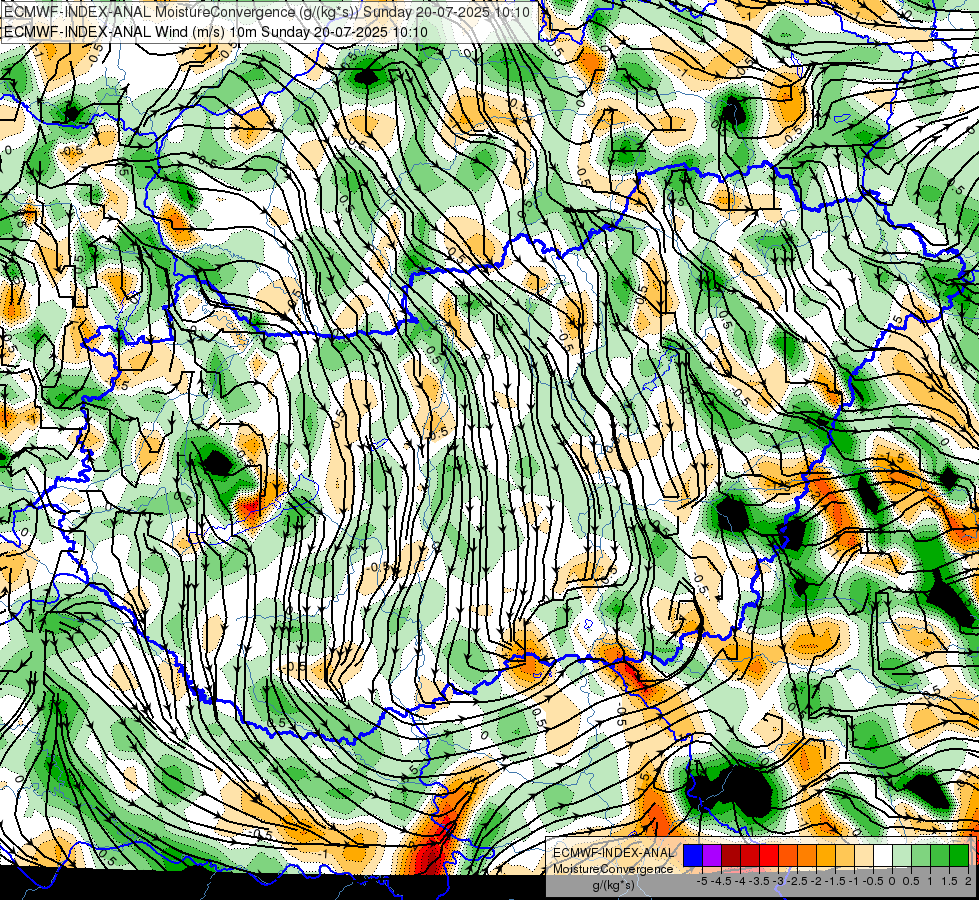Pick legend swatch between -3.5 and -3

[x=769, y=855]
